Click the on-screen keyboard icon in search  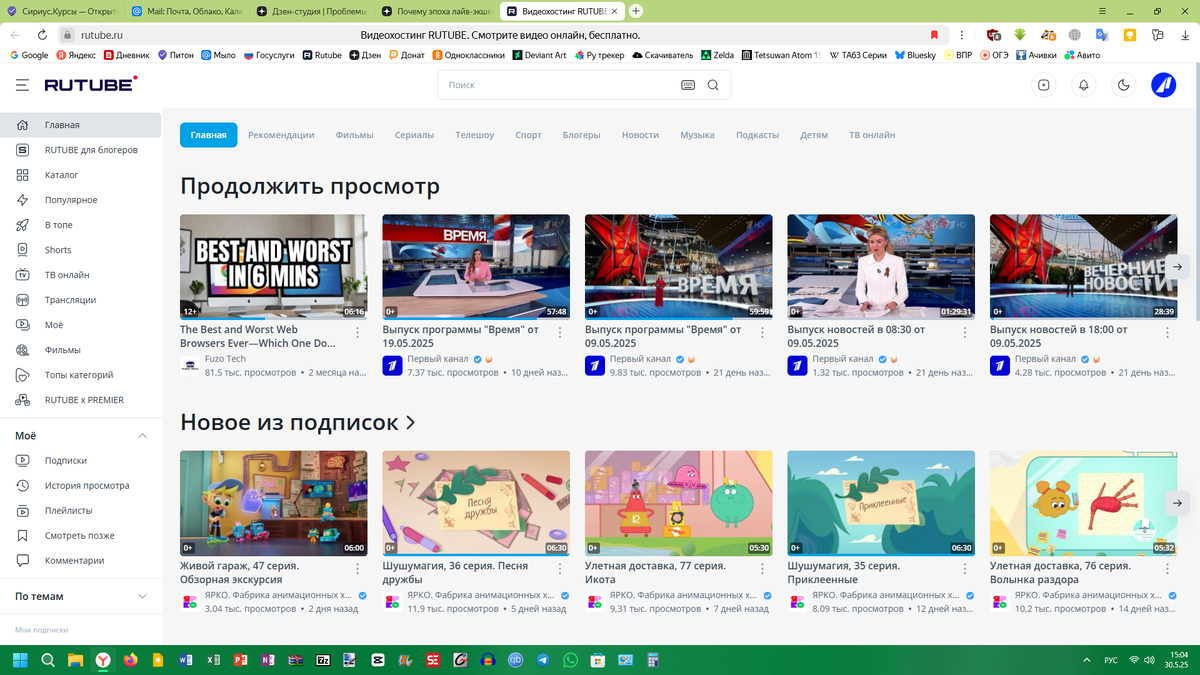point(688,86)
